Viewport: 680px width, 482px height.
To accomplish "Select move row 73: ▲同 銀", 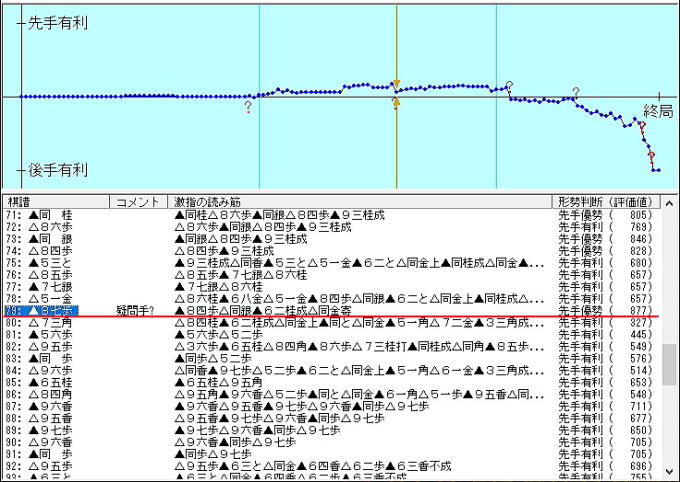I will [331, 239].
